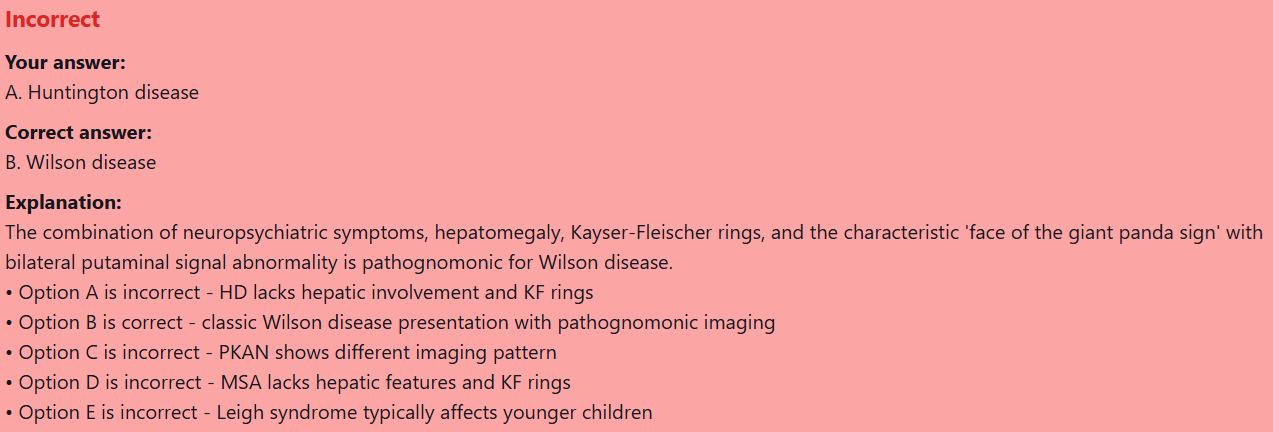Select the 'Option C is incorrect' bullet line

pyautogui.click(x=281, y=353)
